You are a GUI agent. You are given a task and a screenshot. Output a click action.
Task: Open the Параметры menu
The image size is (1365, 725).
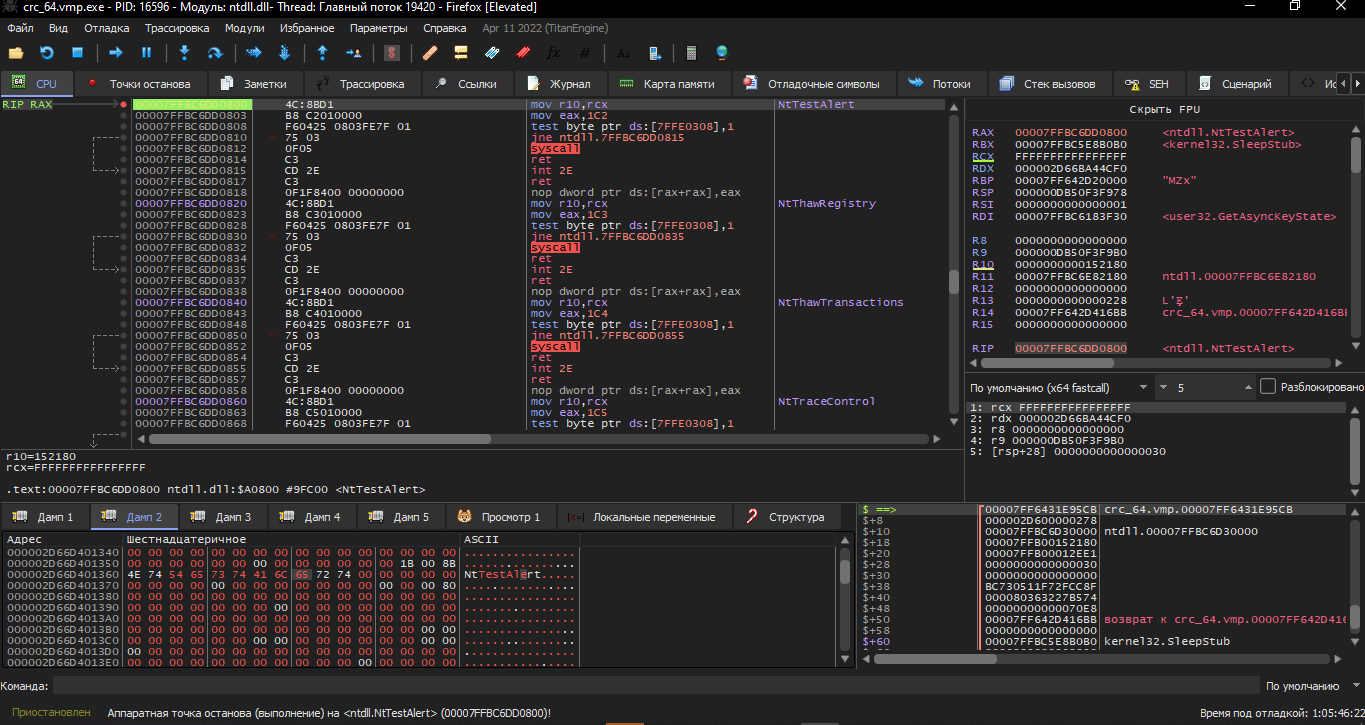point(379,28)
